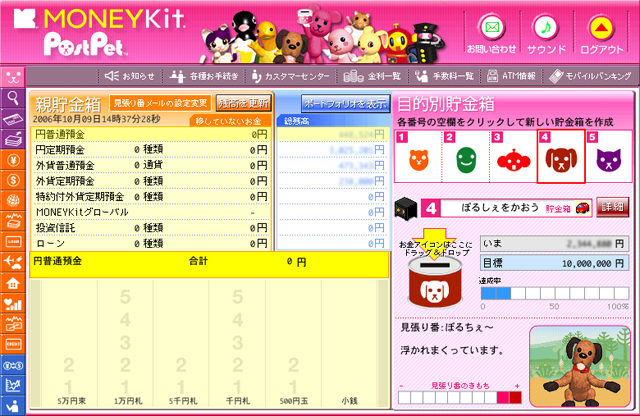Screen dimensions: 640x416
Task: Open 手数料一覧 menu item
Action: 444,76
